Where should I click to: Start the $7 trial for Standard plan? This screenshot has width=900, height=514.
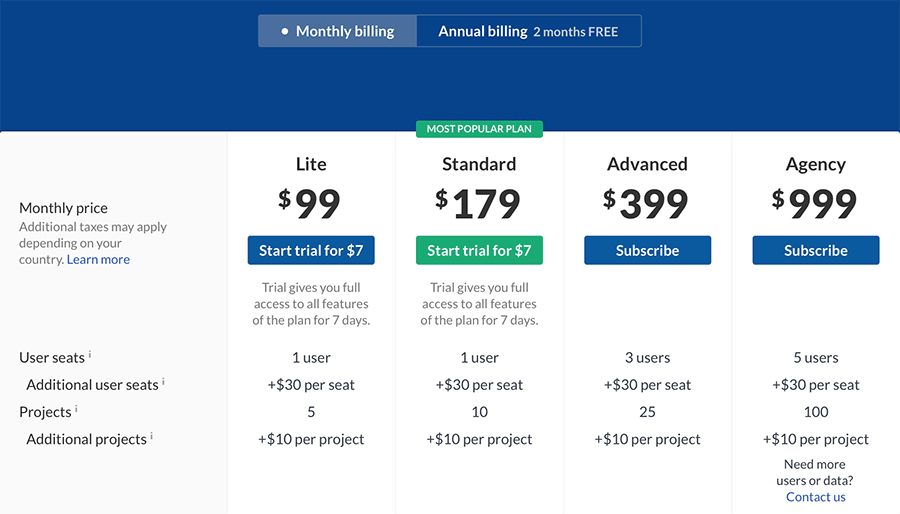479,251
